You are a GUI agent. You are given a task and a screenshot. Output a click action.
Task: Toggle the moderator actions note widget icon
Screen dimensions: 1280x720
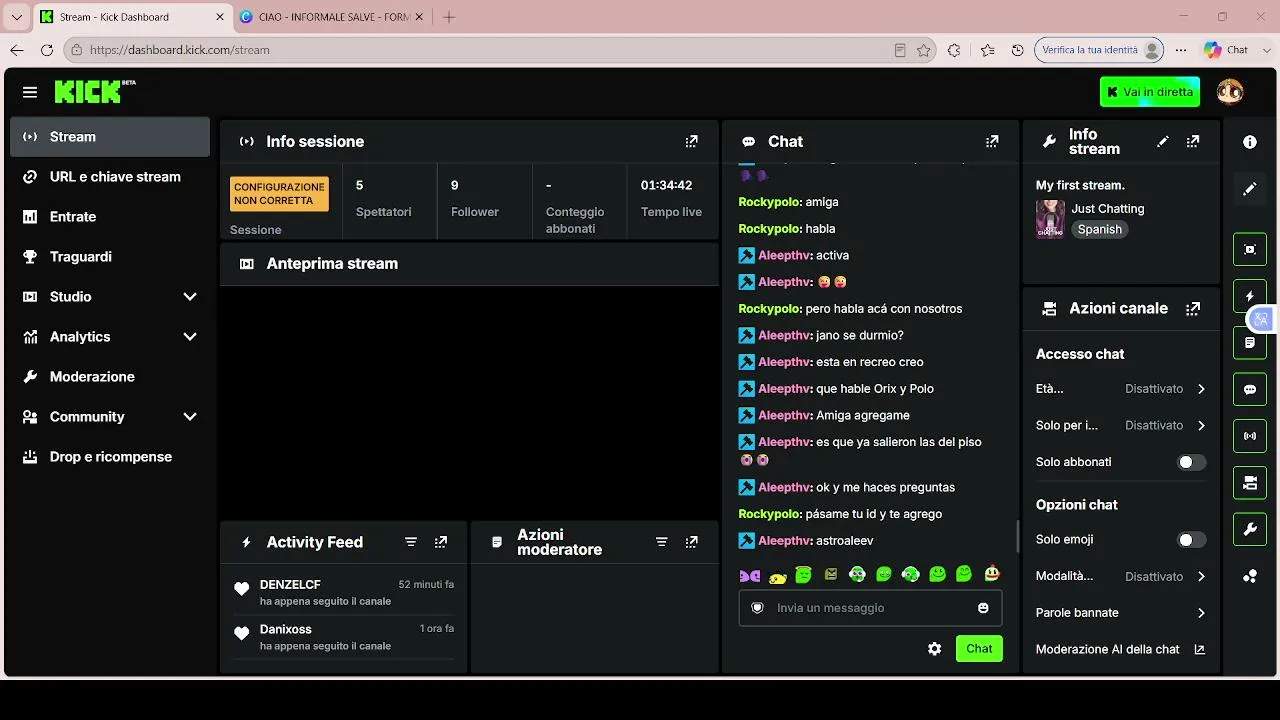tap(1250, 343)
